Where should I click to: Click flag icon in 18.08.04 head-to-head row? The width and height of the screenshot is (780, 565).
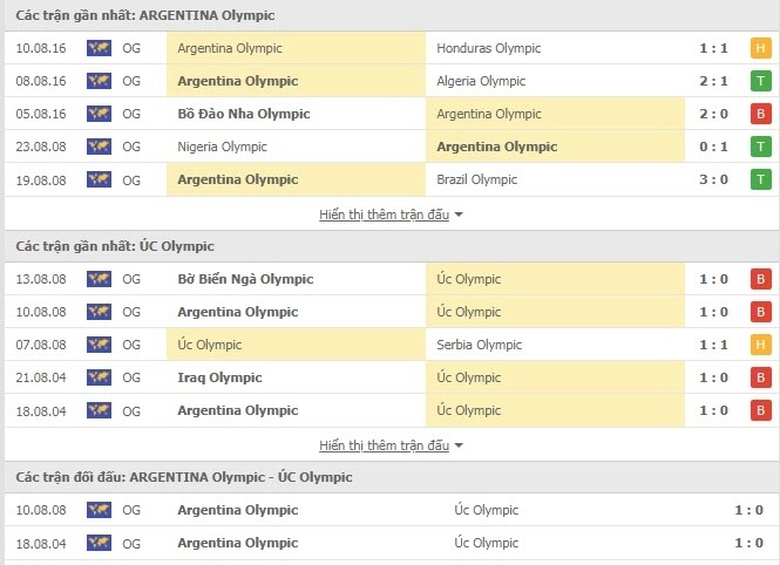click(99, 543)
